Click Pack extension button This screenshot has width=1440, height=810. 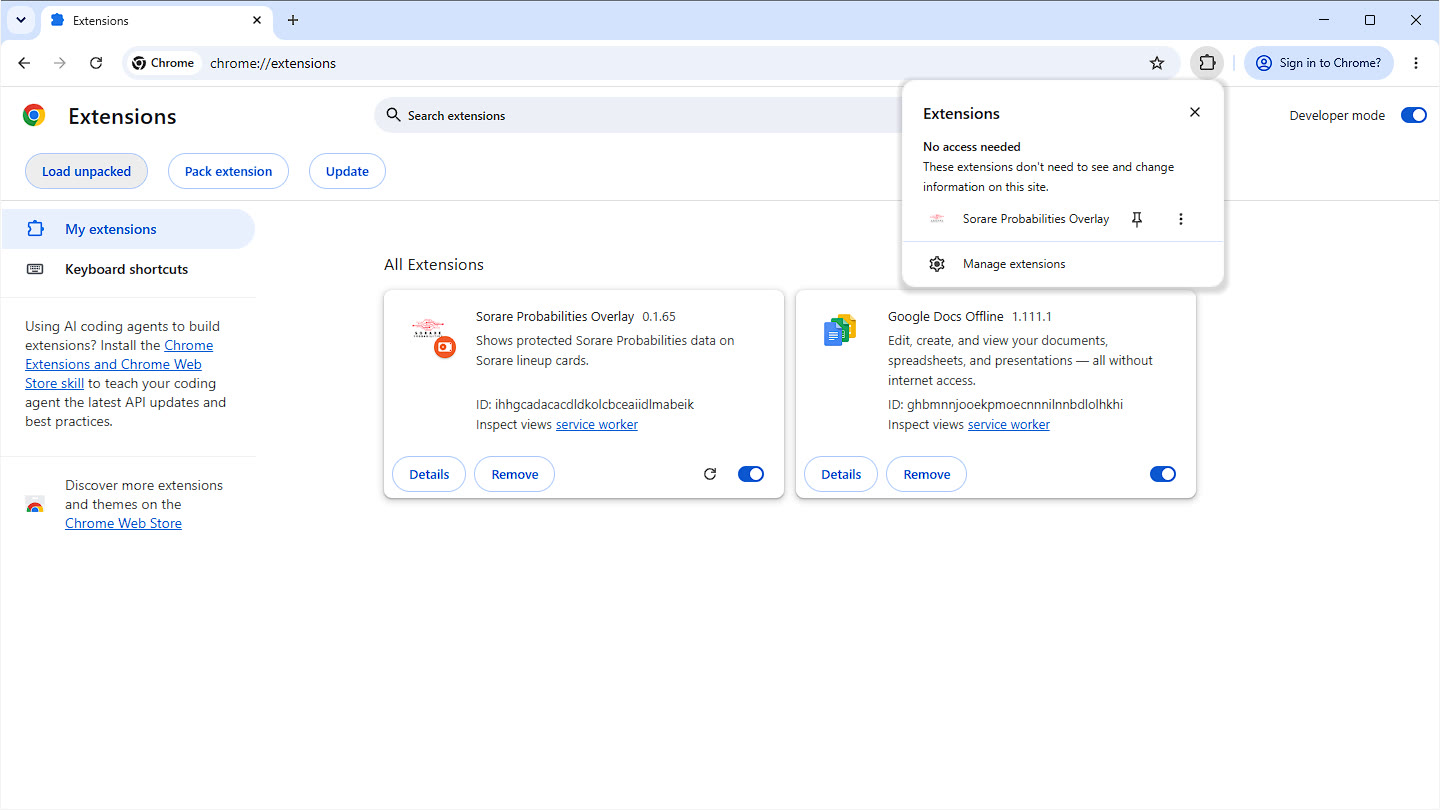pyautogui.click(x=228, y=171)
